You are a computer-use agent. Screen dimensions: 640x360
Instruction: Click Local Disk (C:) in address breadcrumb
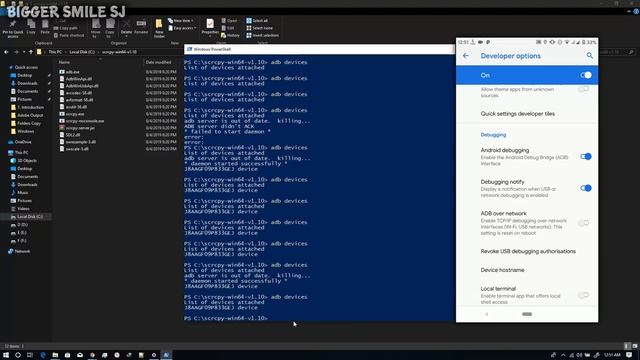[x=82, y=52]
